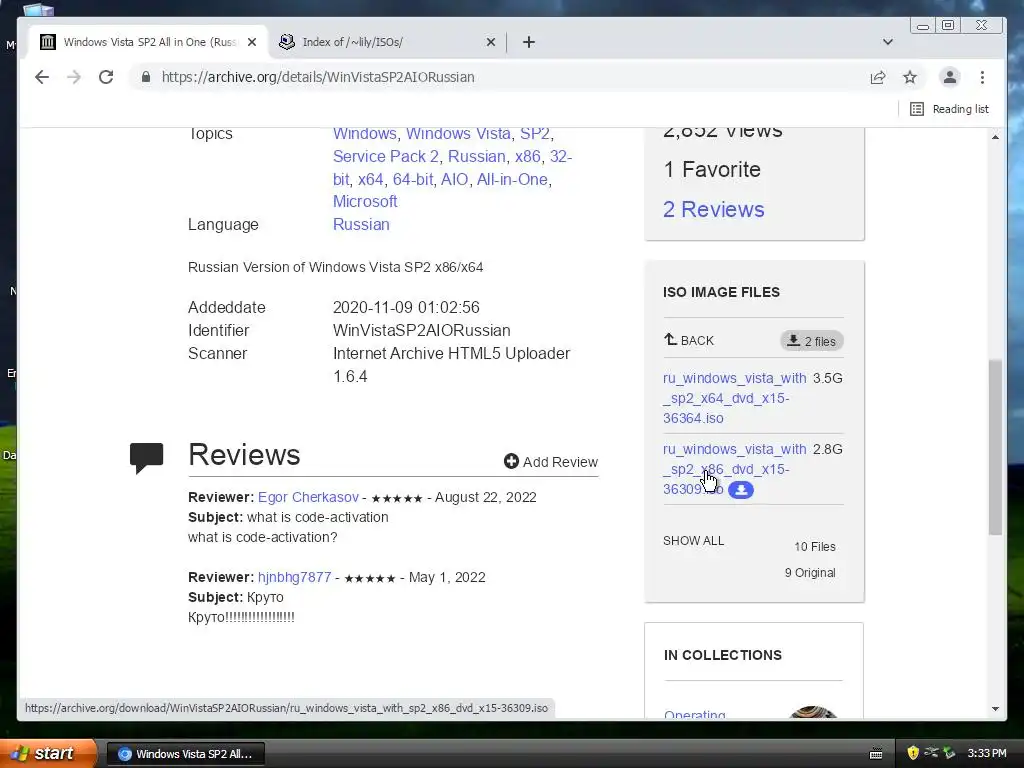This screenshot has height=768, width=1024.
Task: Select the Windows Vista SP2 All taskbar button
Action: pyautogui.click(x=185, y=754)
